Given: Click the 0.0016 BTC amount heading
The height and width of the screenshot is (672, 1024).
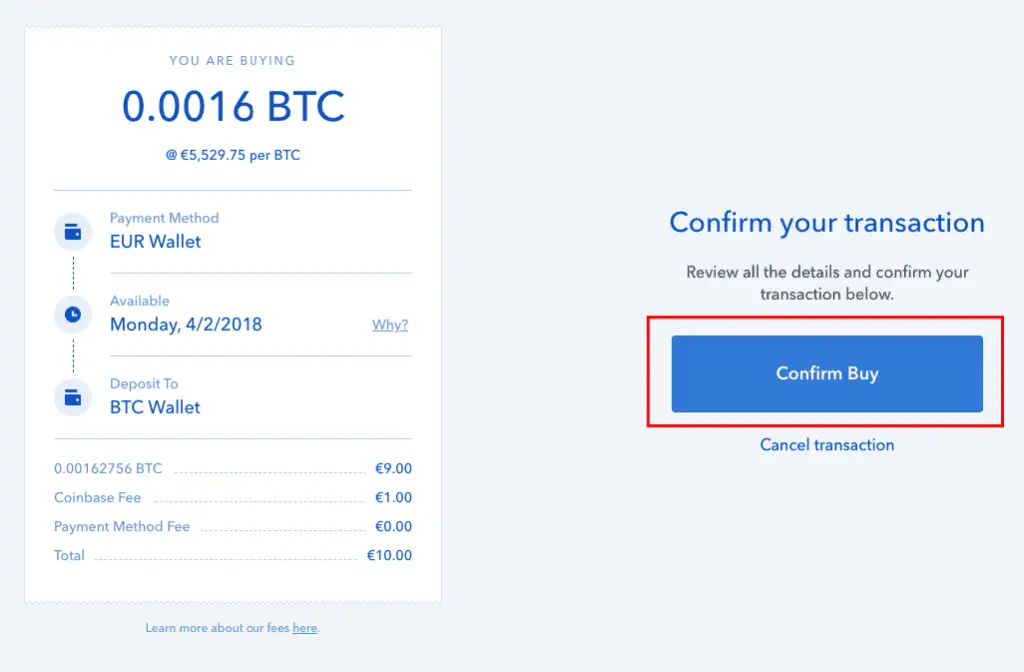Looking at the screenshot, I should [x=233, y=106].
